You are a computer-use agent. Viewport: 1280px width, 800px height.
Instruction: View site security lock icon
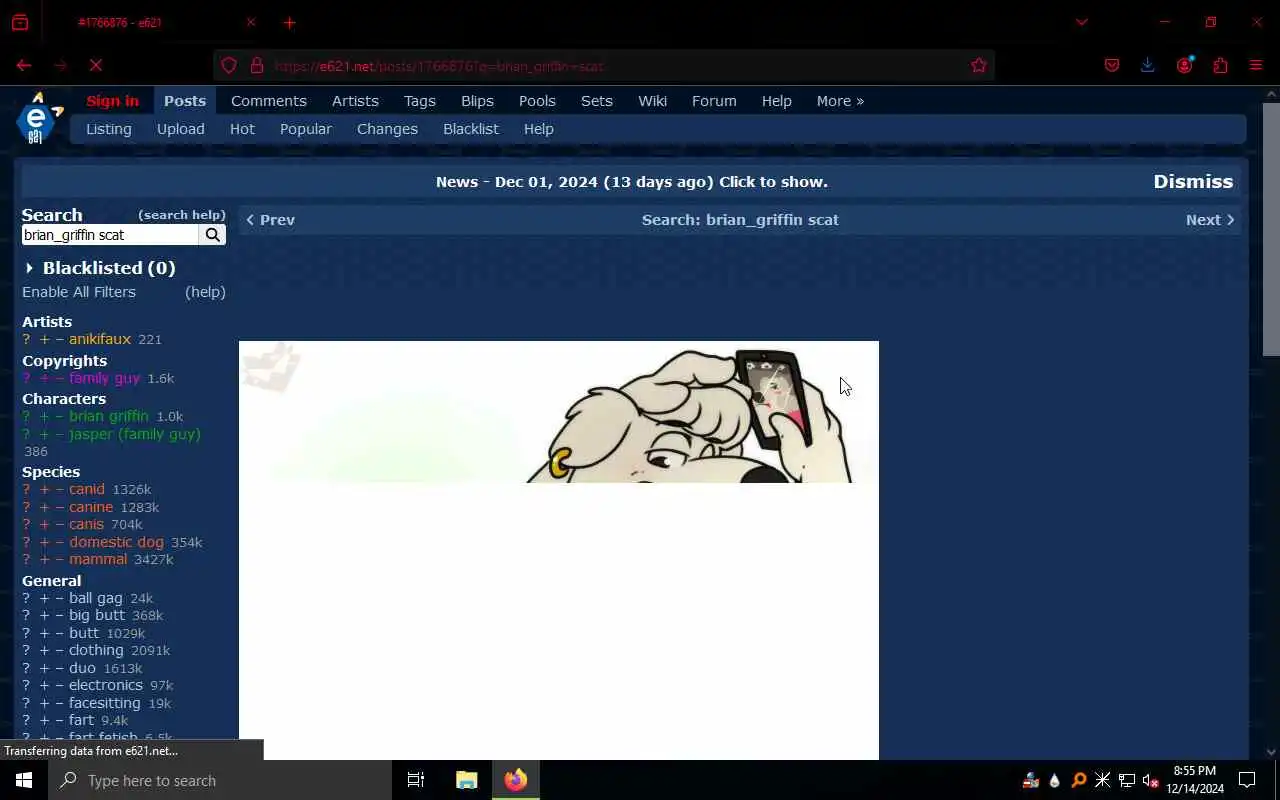(x=257, y=66)
